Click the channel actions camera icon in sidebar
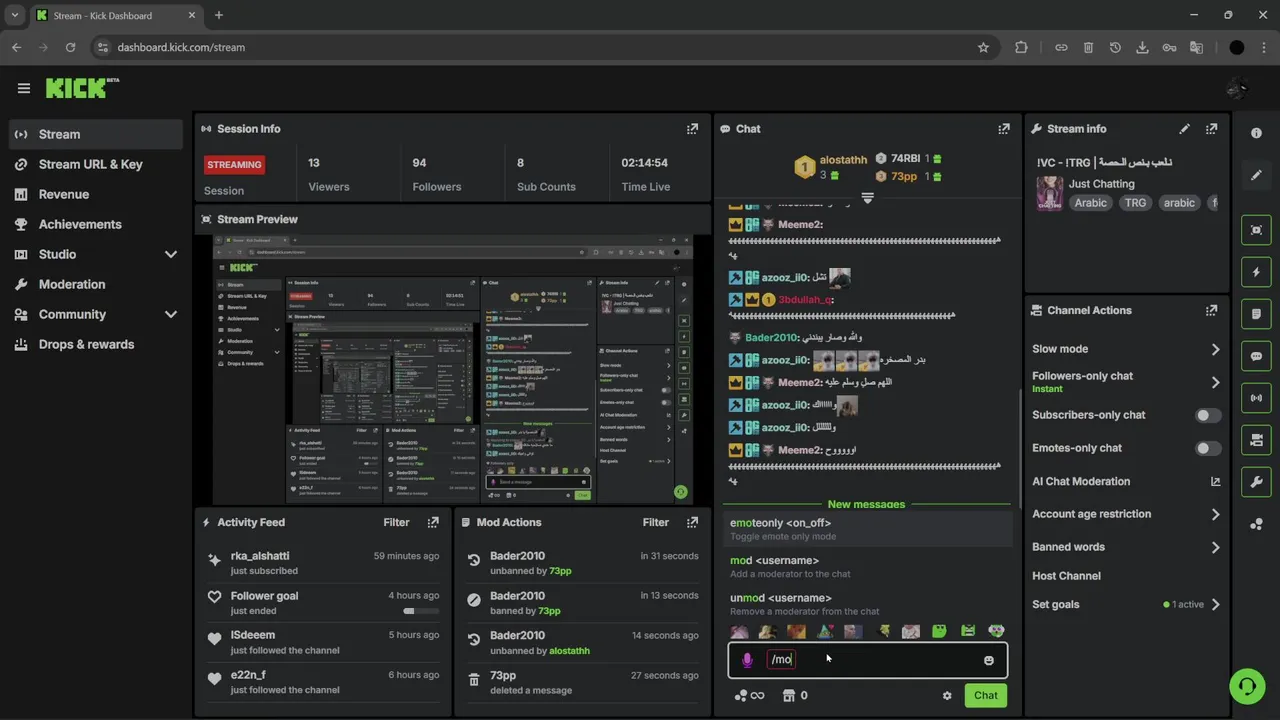 tap(1257, 440)
